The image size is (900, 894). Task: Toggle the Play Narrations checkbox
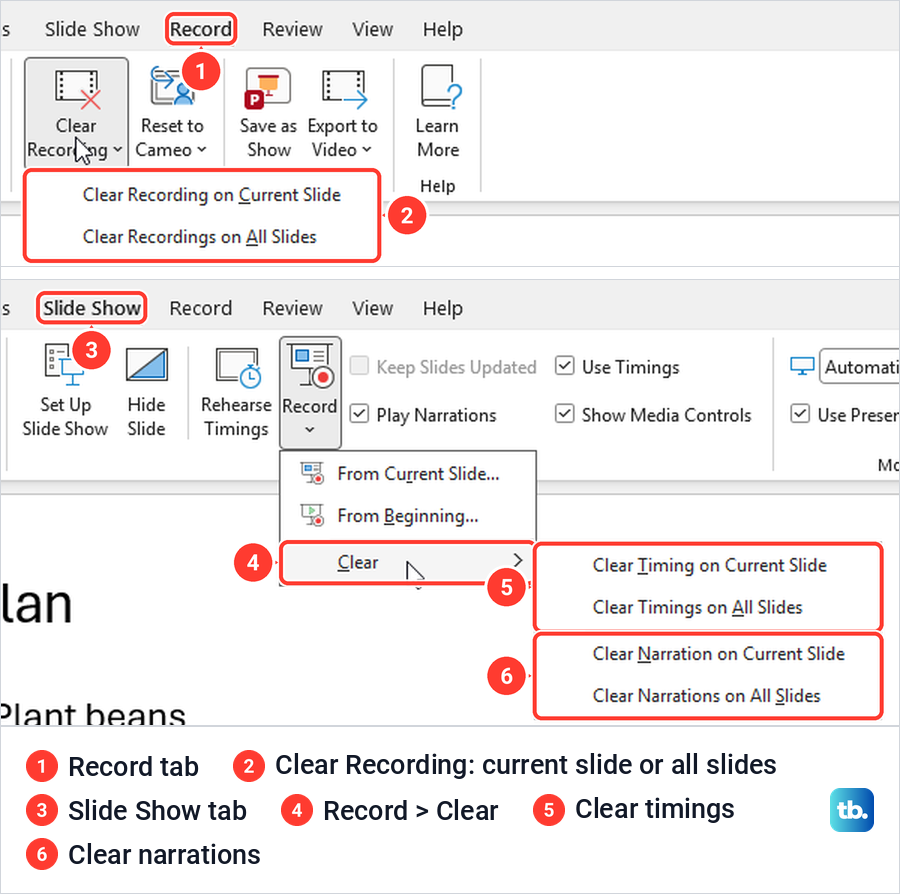tap(359, 414)
